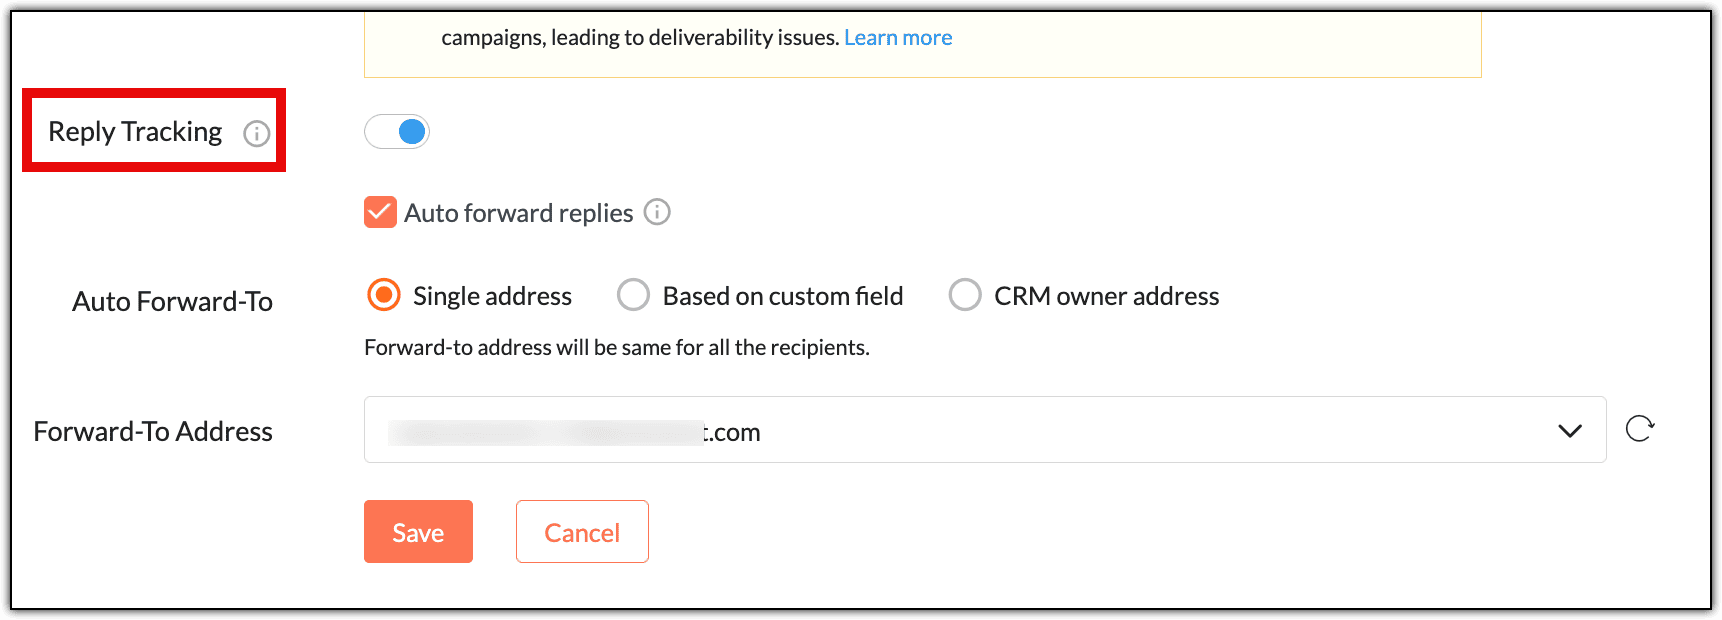This screenshot has width=1722, height=620.
Task: Click the Based on custom field label text
Action: point(782,296)
